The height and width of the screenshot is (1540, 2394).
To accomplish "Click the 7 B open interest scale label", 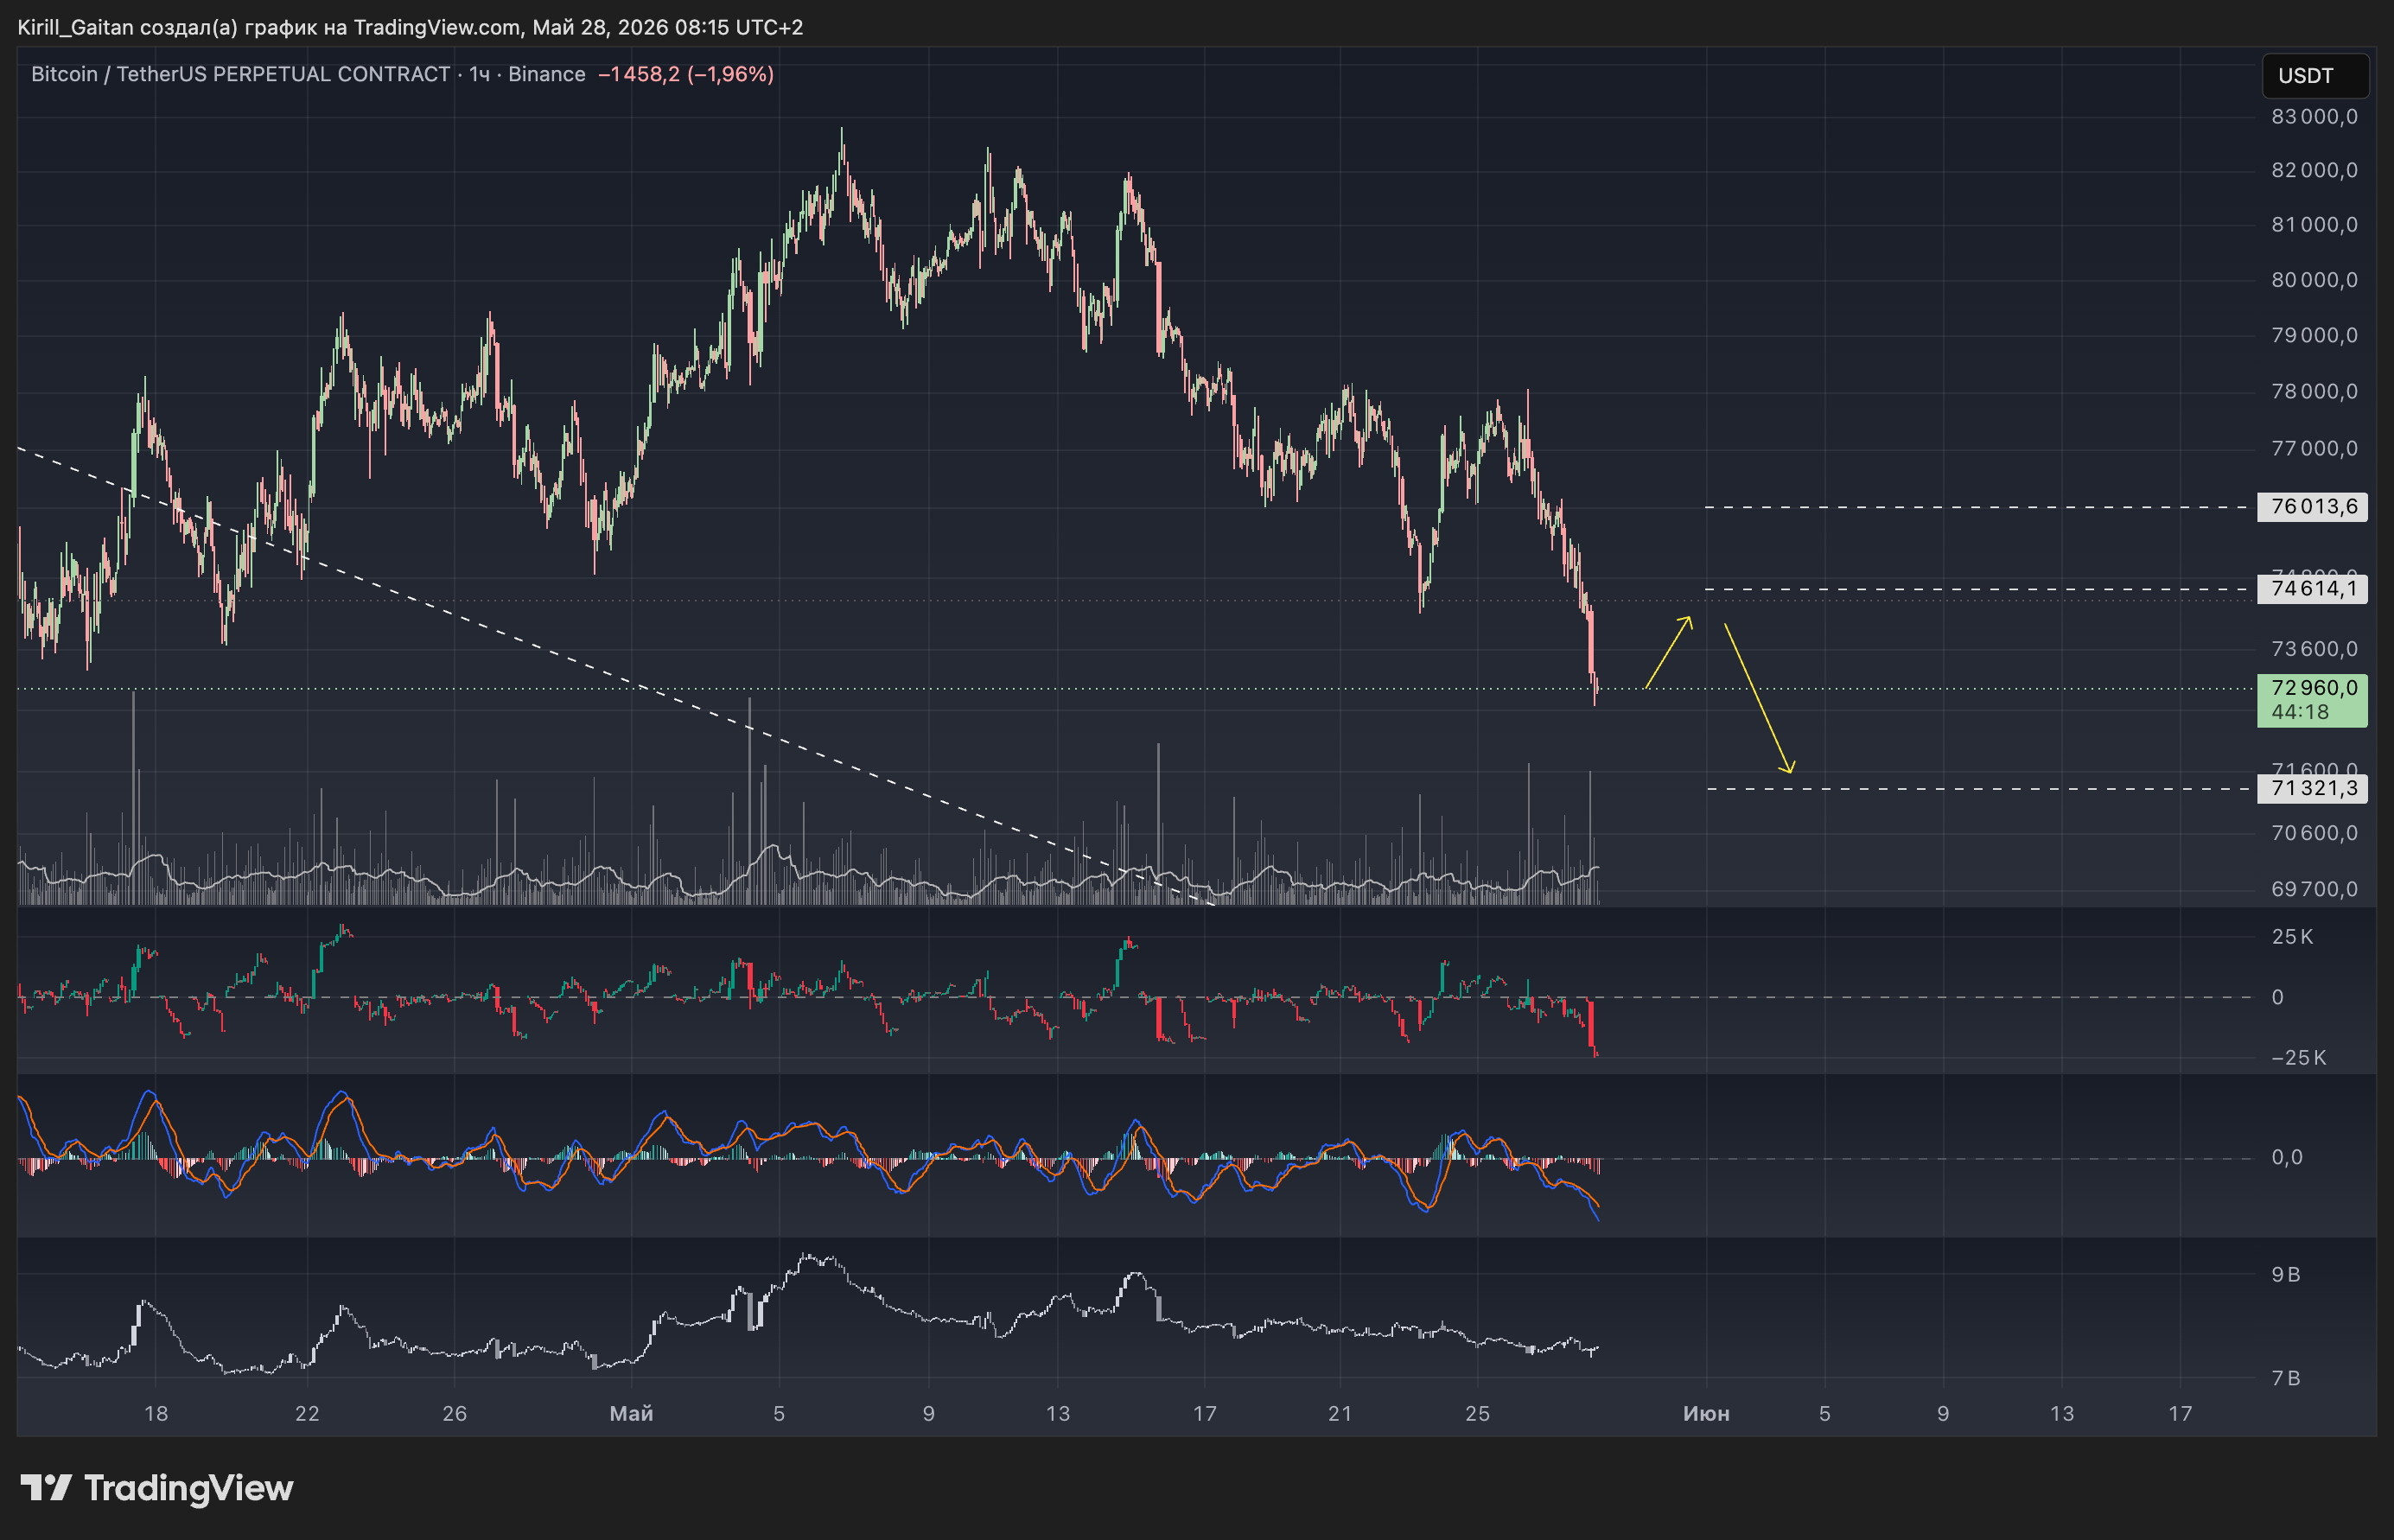I will tap(2286, 1378).
